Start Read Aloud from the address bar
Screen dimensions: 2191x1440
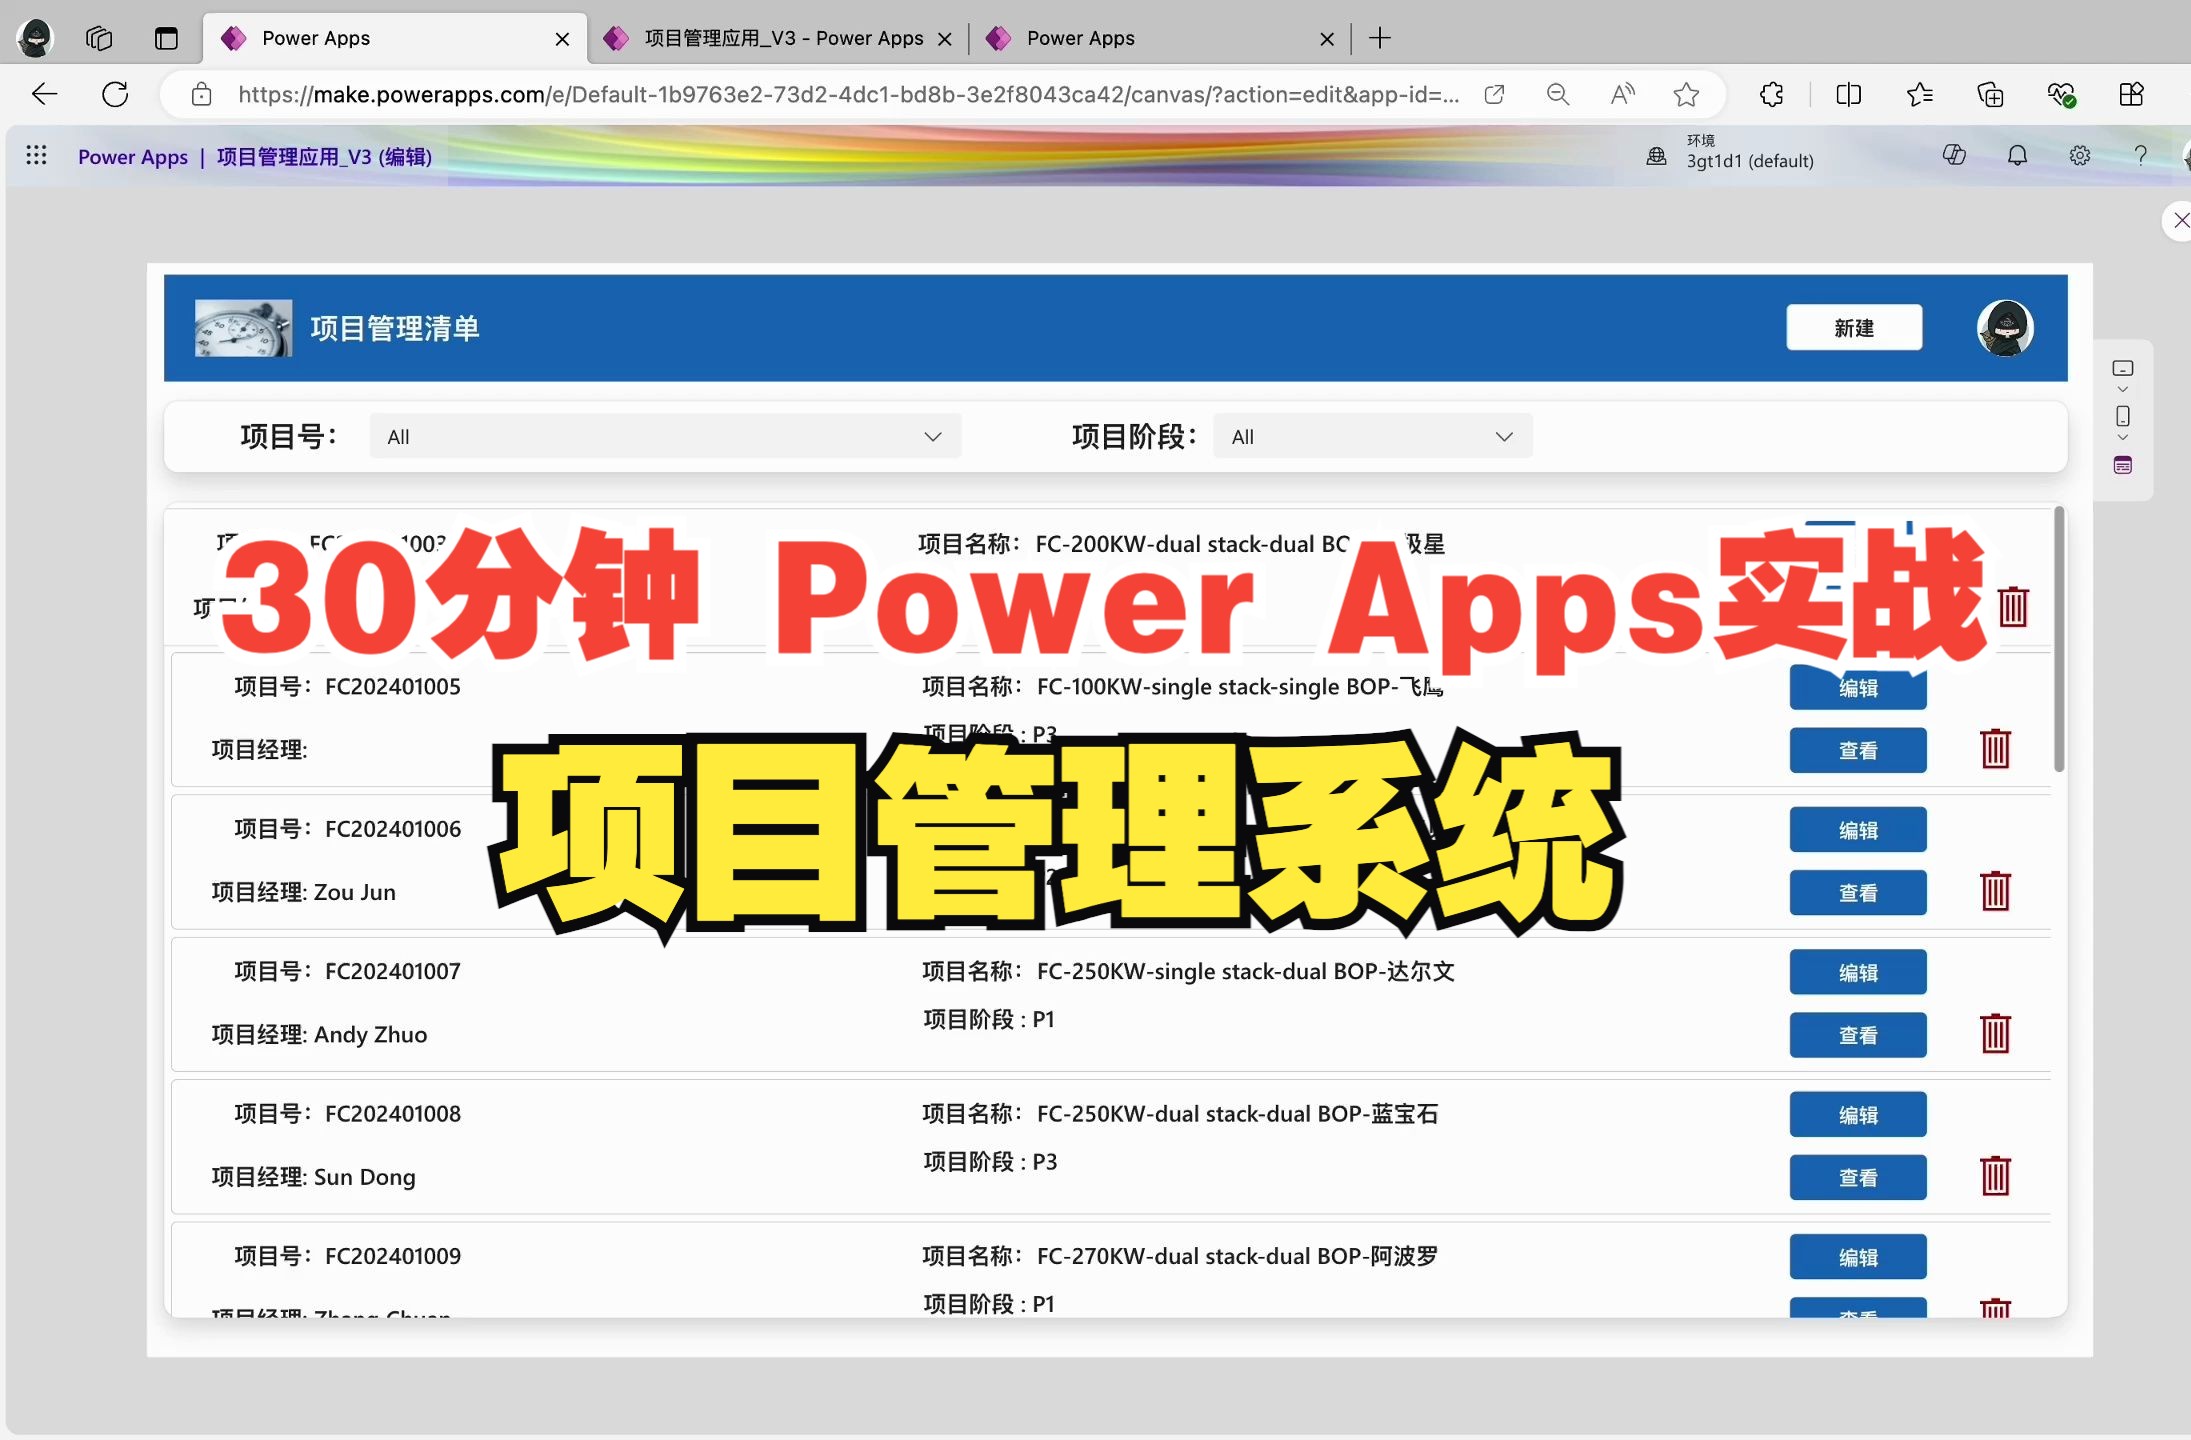point(1622,95)
